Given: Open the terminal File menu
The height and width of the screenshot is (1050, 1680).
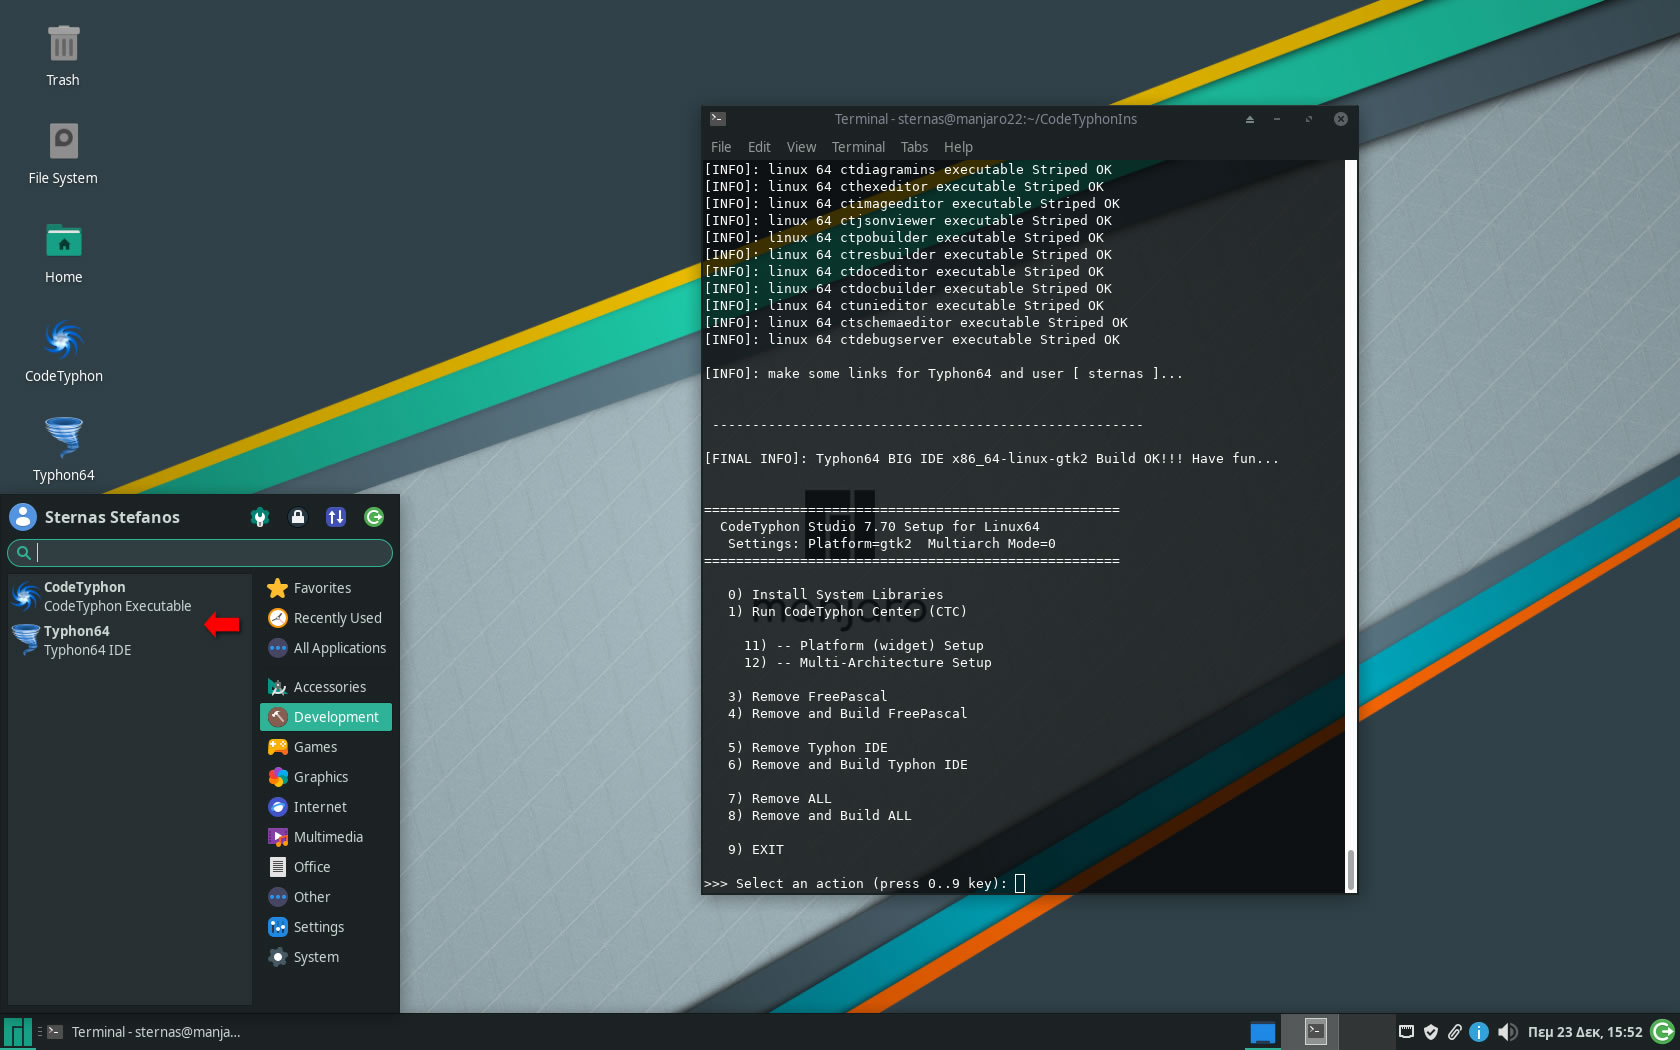Looking at the screenshot, I should (721, 147).
